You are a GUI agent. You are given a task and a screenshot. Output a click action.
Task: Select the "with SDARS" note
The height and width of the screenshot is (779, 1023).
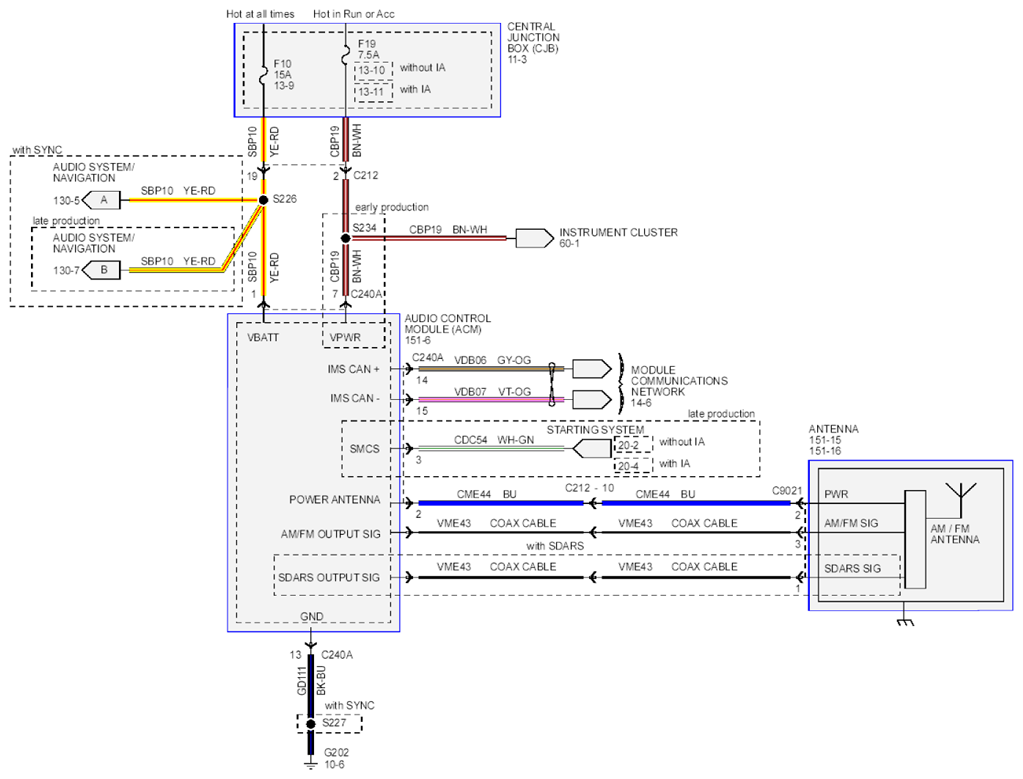coord(555,545)
